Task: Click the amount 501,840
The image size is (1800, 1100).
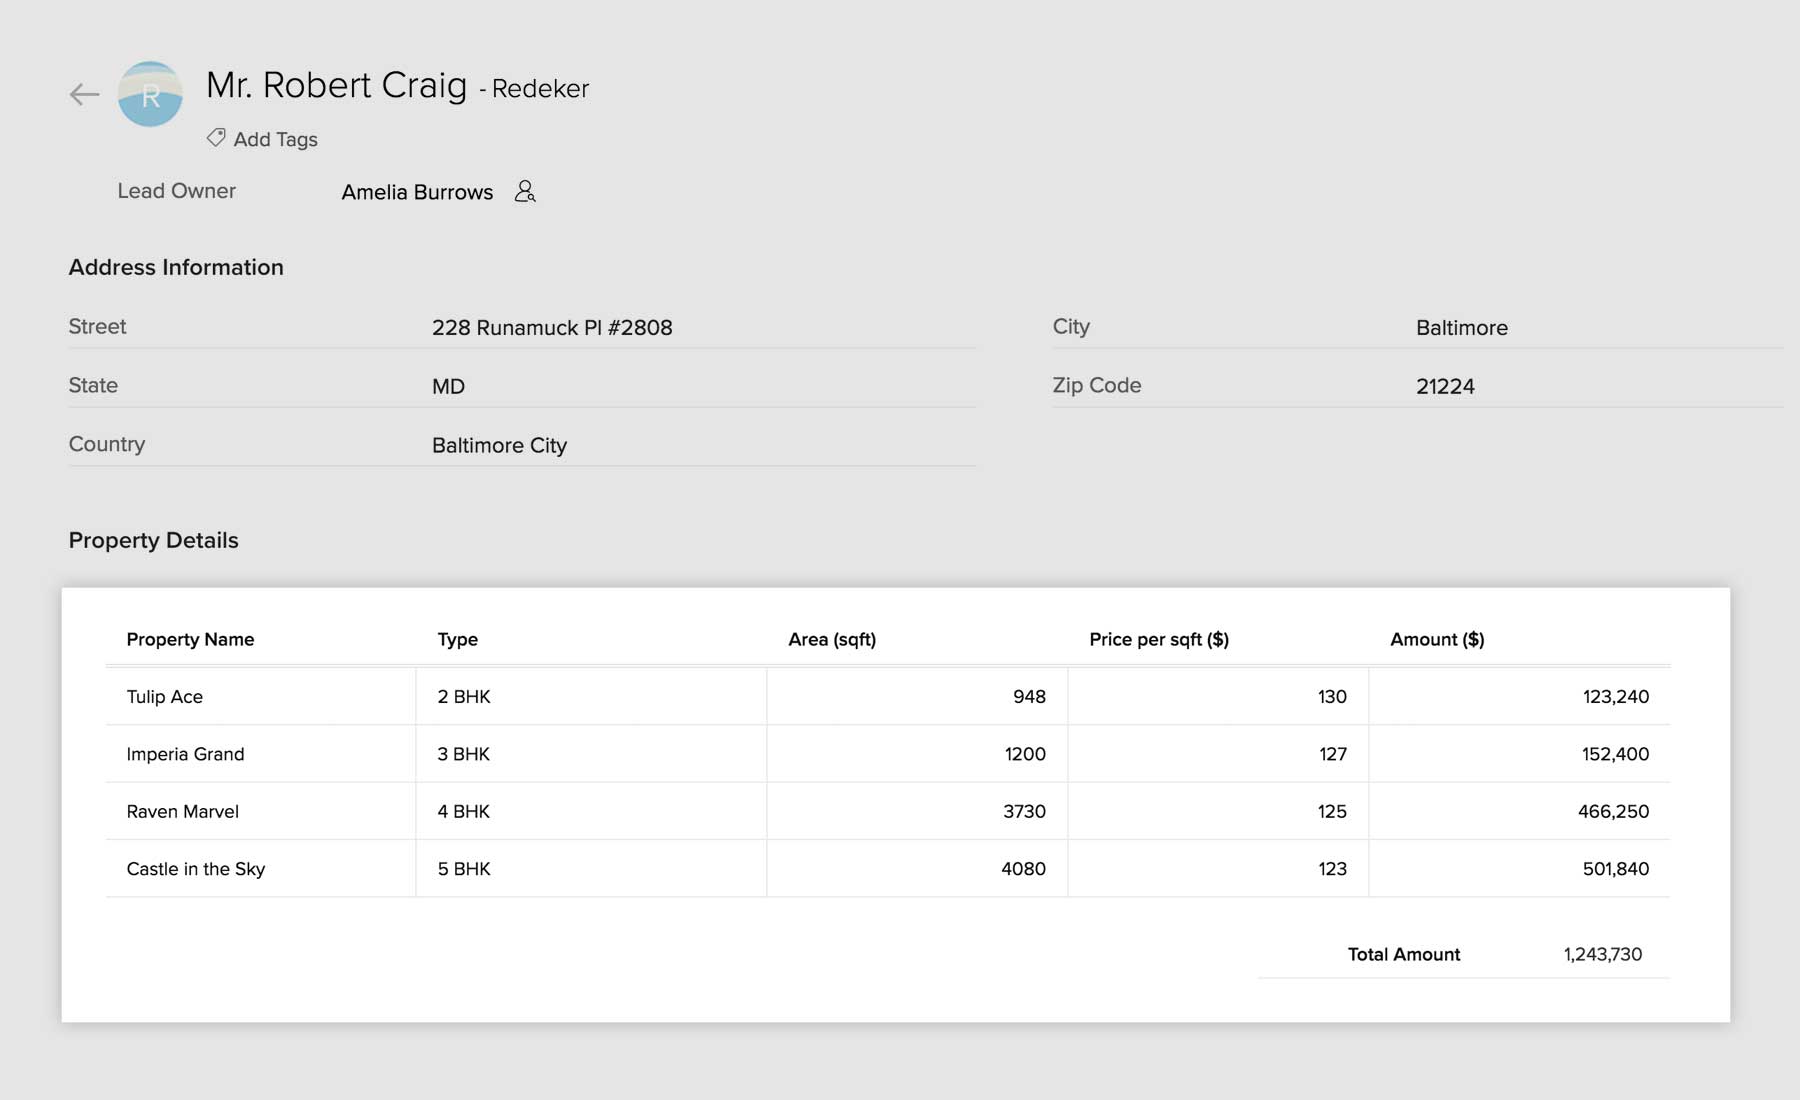Action: [1616, 869]
